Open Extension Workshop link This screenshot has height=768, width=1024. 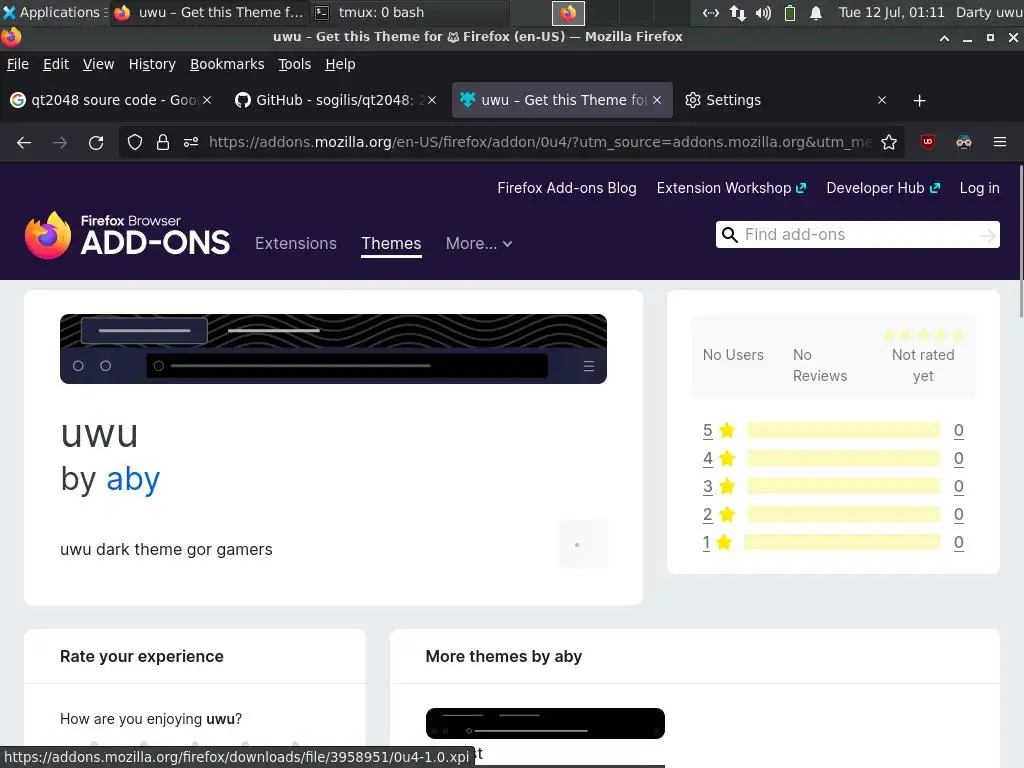(731, 188)
